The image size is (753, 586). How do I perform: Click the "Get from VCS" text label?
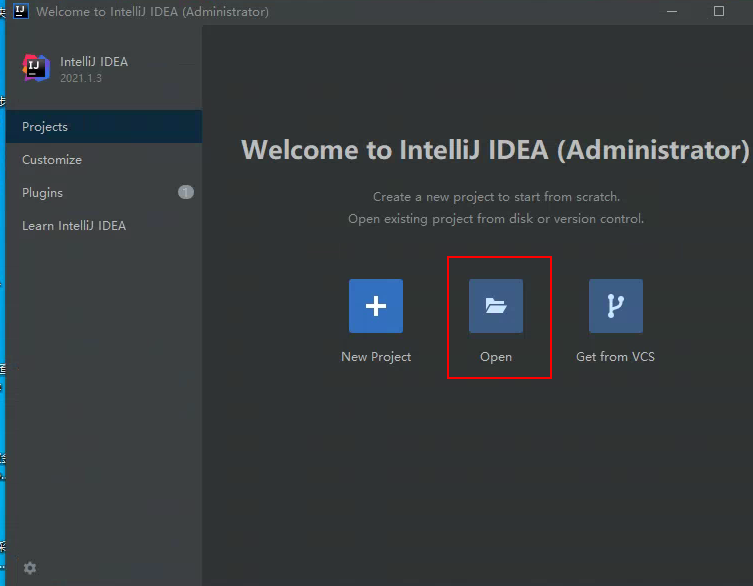click(x=615, y=357)
